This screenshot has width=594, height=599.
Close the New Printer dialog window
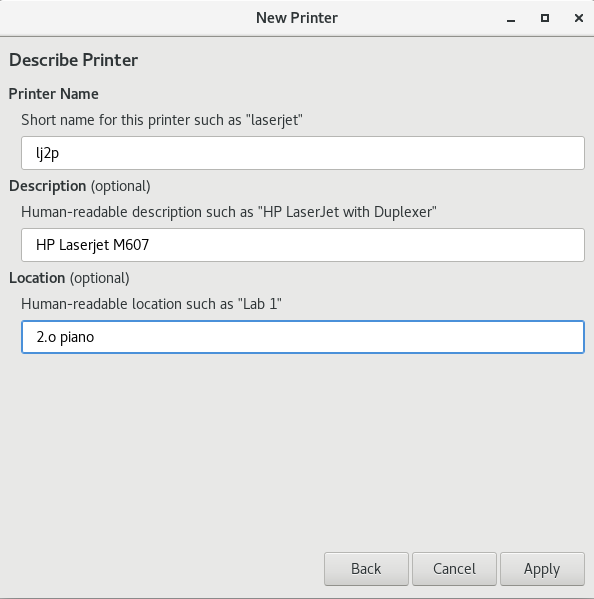[x=578, y=18]
